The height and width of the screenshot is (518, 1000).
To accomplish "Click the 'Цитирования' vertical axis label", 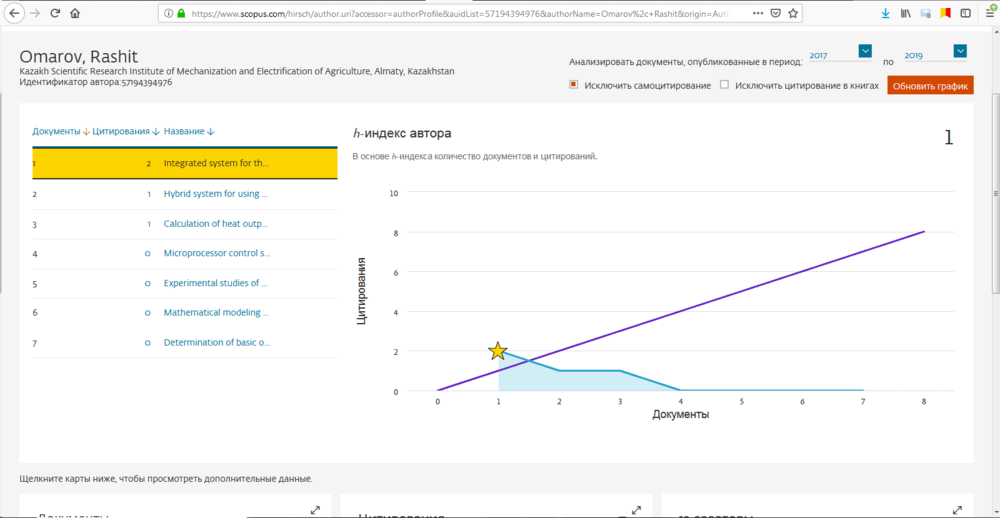I will (362, 291).
